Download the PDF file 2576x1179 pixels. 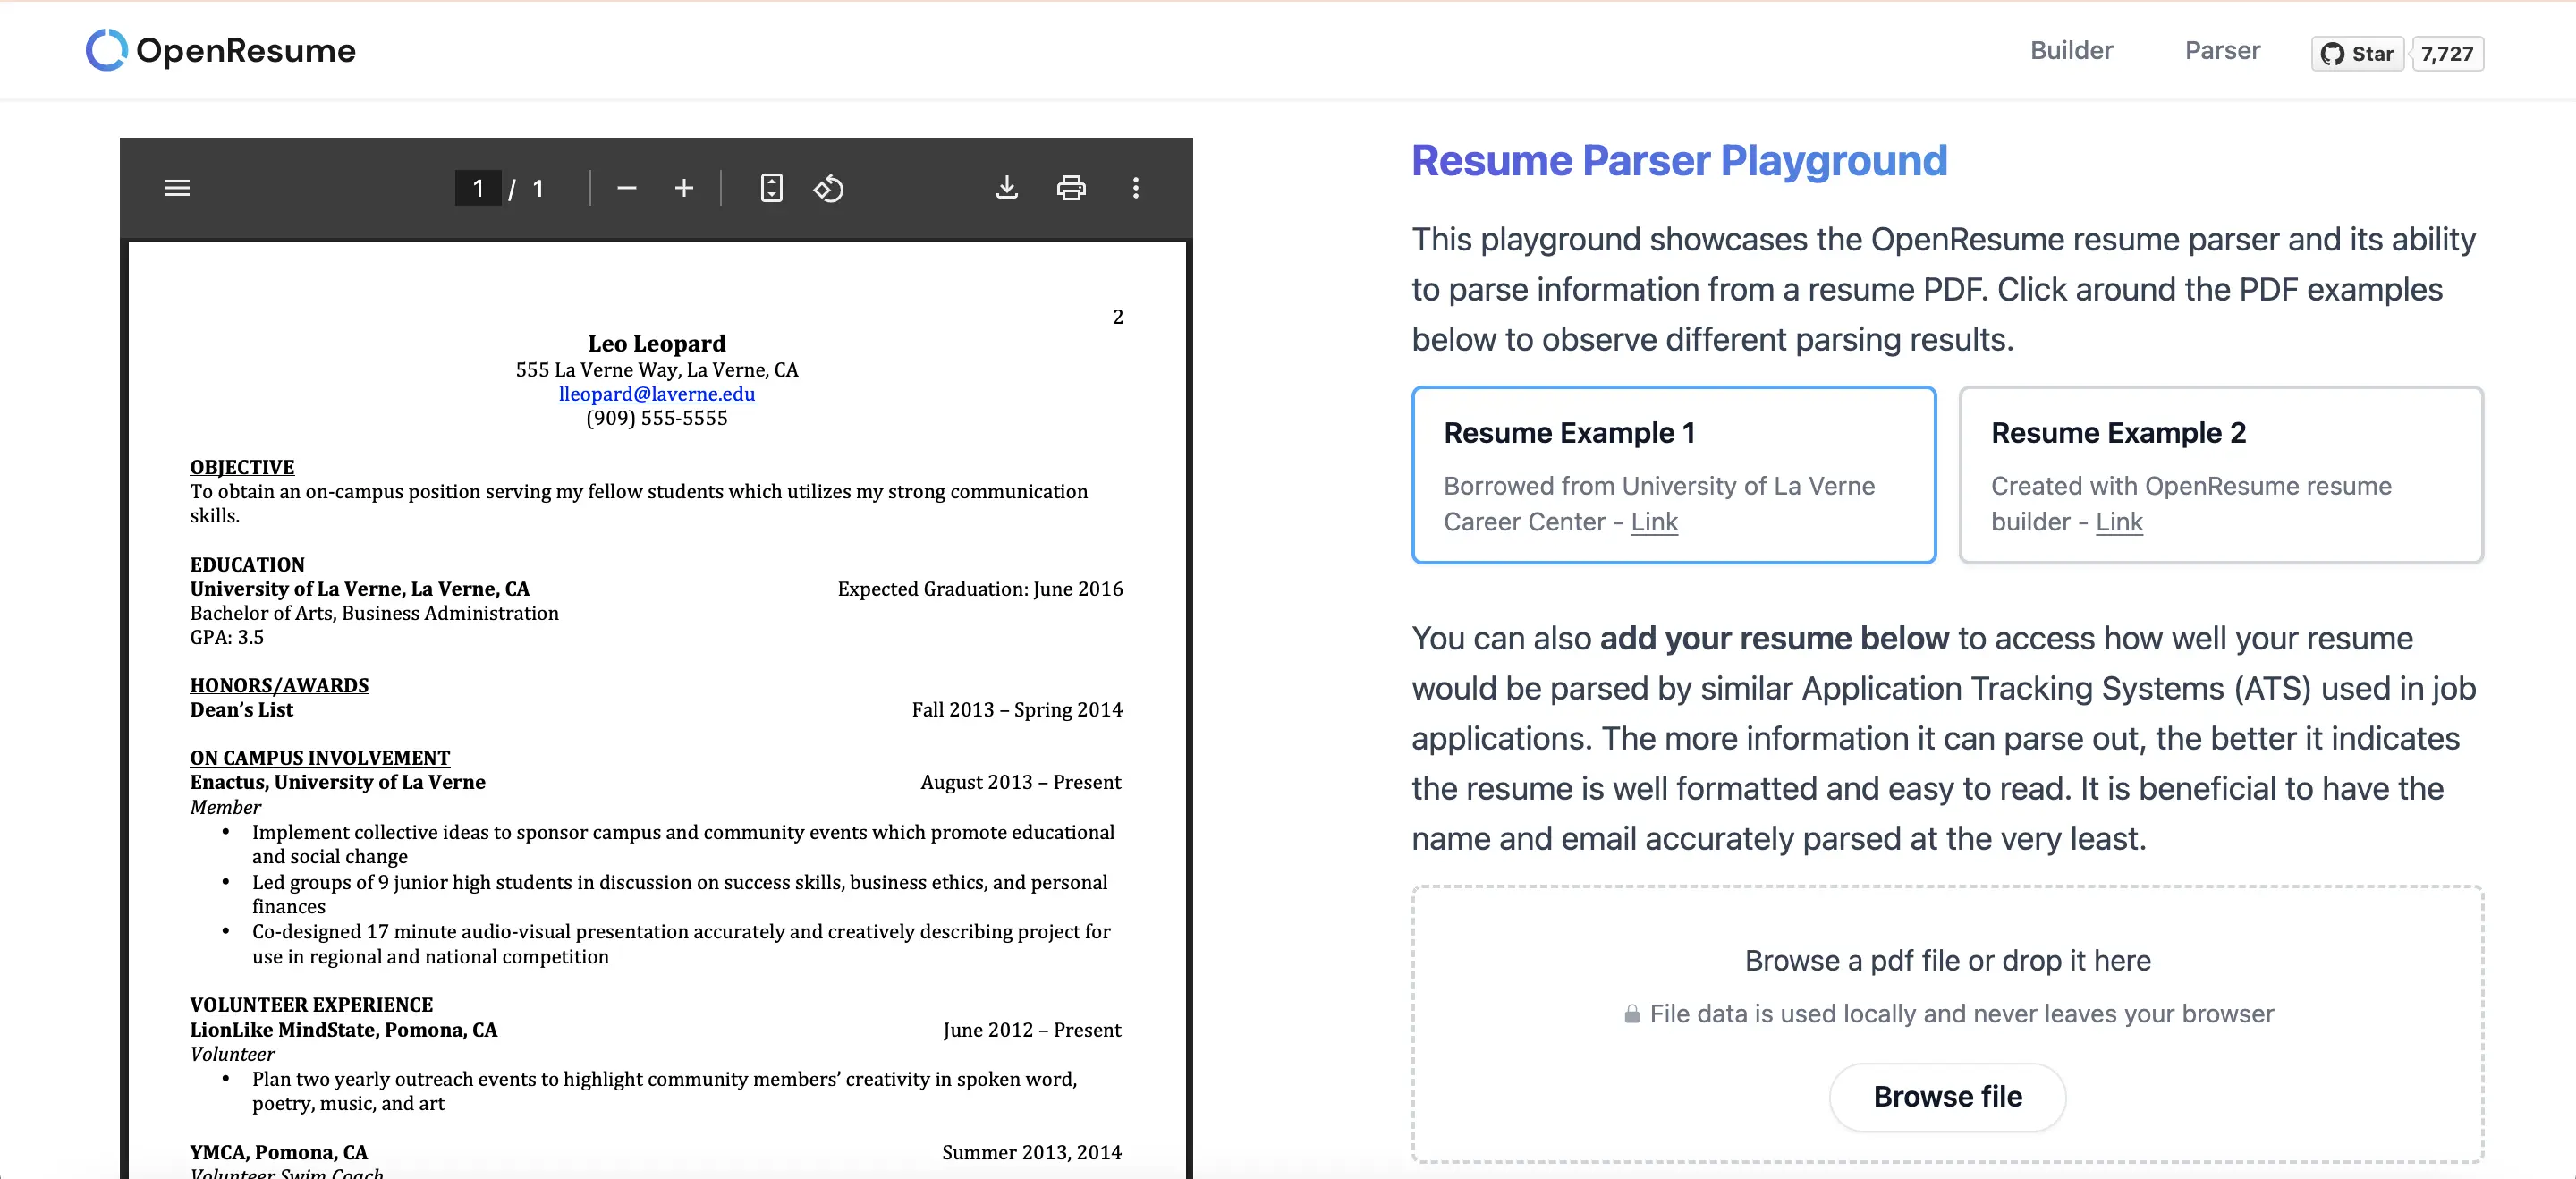[x=1007, y=188]
